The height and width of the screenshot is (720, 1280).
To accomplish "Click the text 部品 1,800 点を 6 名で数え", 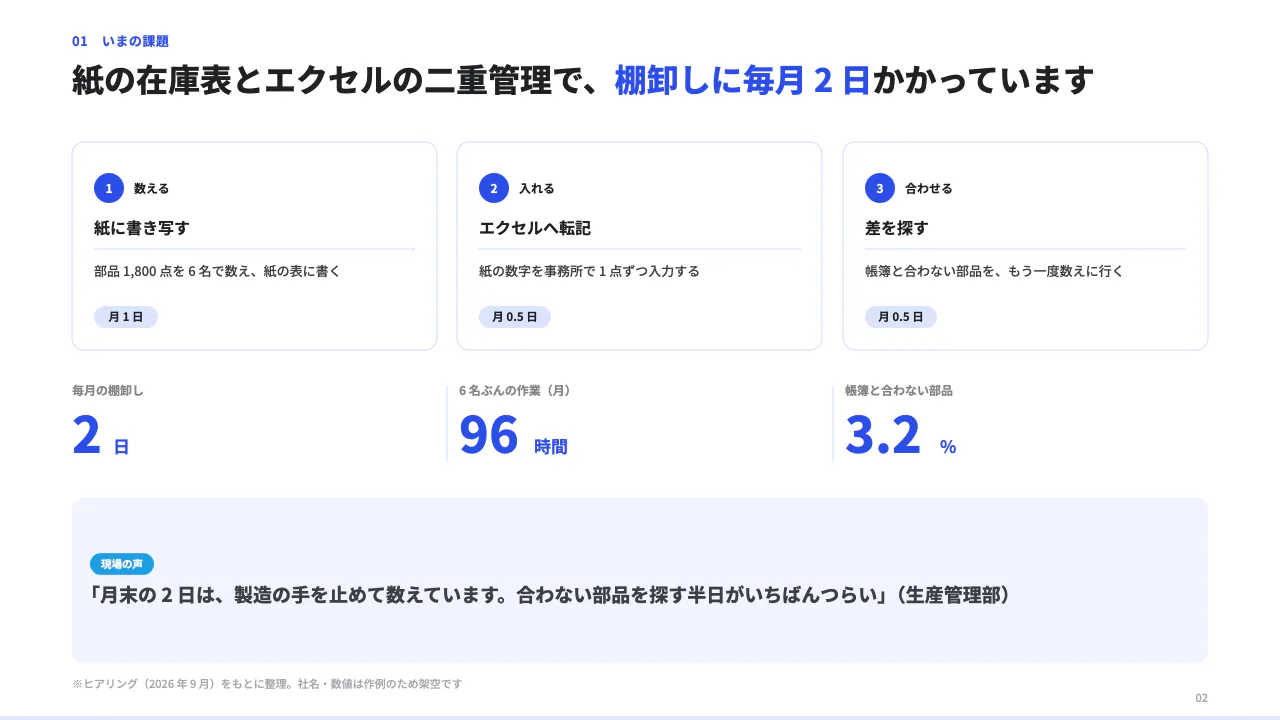I will (x=172, y=271).
